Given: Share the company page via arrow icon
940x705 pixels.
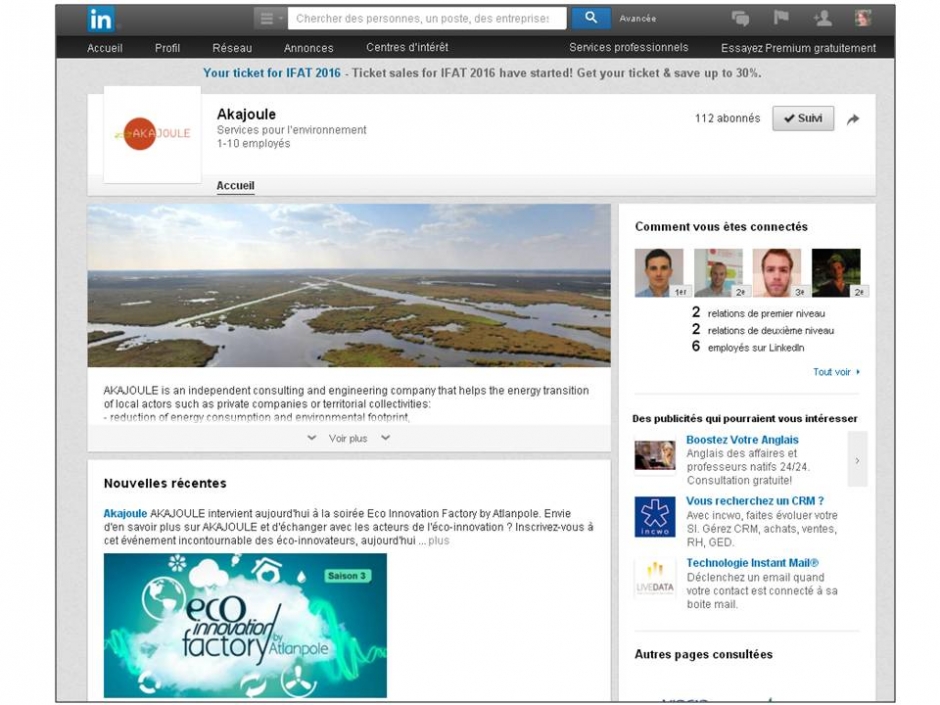Looking at the screenshot, I should click(x=852, y=119).
